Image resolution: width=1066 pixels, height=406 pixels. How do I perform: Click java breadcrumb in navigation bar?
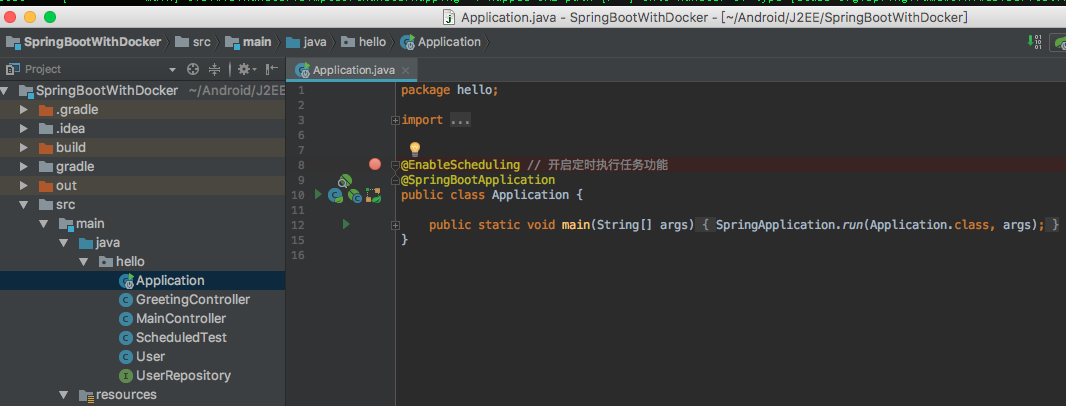[307, 42]
